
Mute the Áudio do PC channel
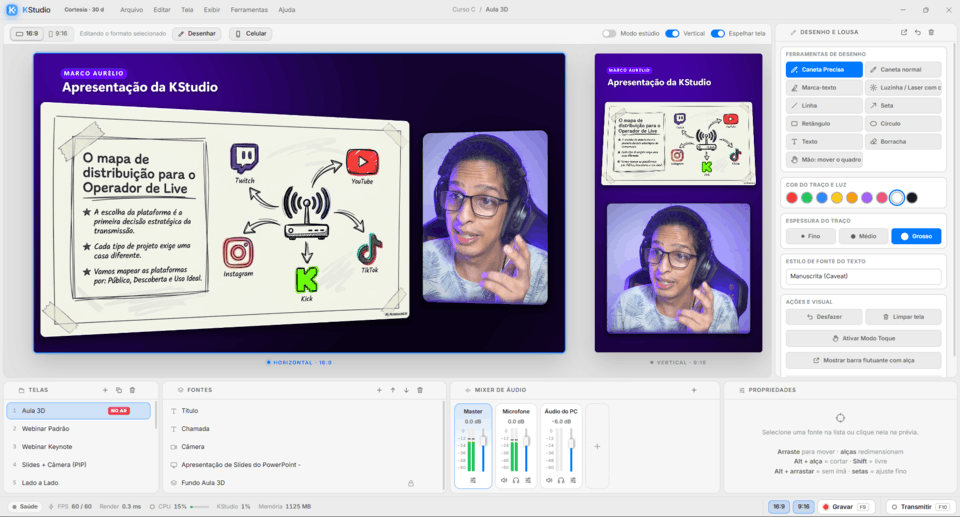pyautogui.click(x=549, y=480)
